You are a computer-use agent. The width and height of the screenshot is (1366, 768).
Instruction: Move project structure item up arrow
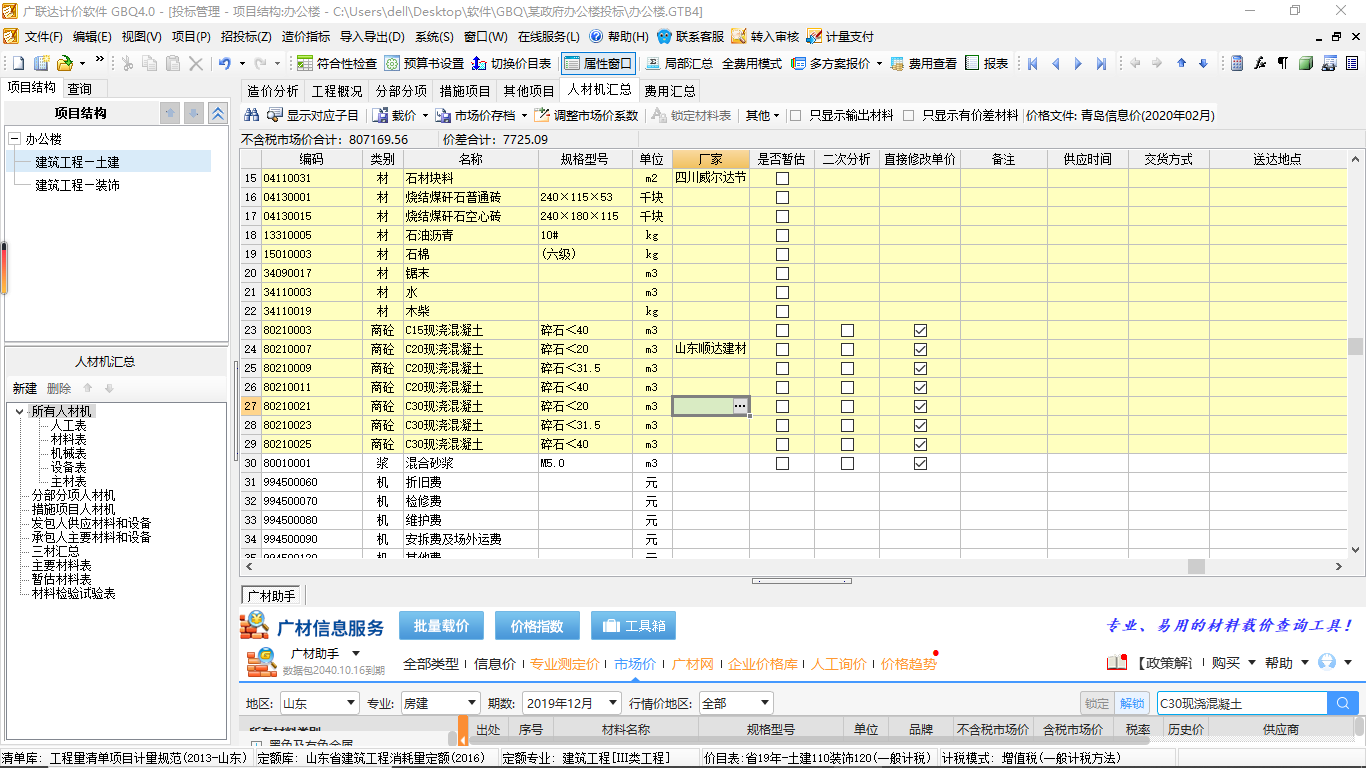click(x=170, y=113)
